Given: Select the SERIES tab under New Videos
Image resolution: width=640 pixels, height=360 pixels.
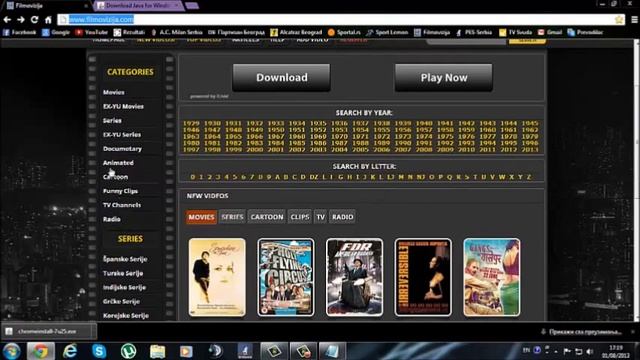Looking at the screenshot, I should coord(232,217).
